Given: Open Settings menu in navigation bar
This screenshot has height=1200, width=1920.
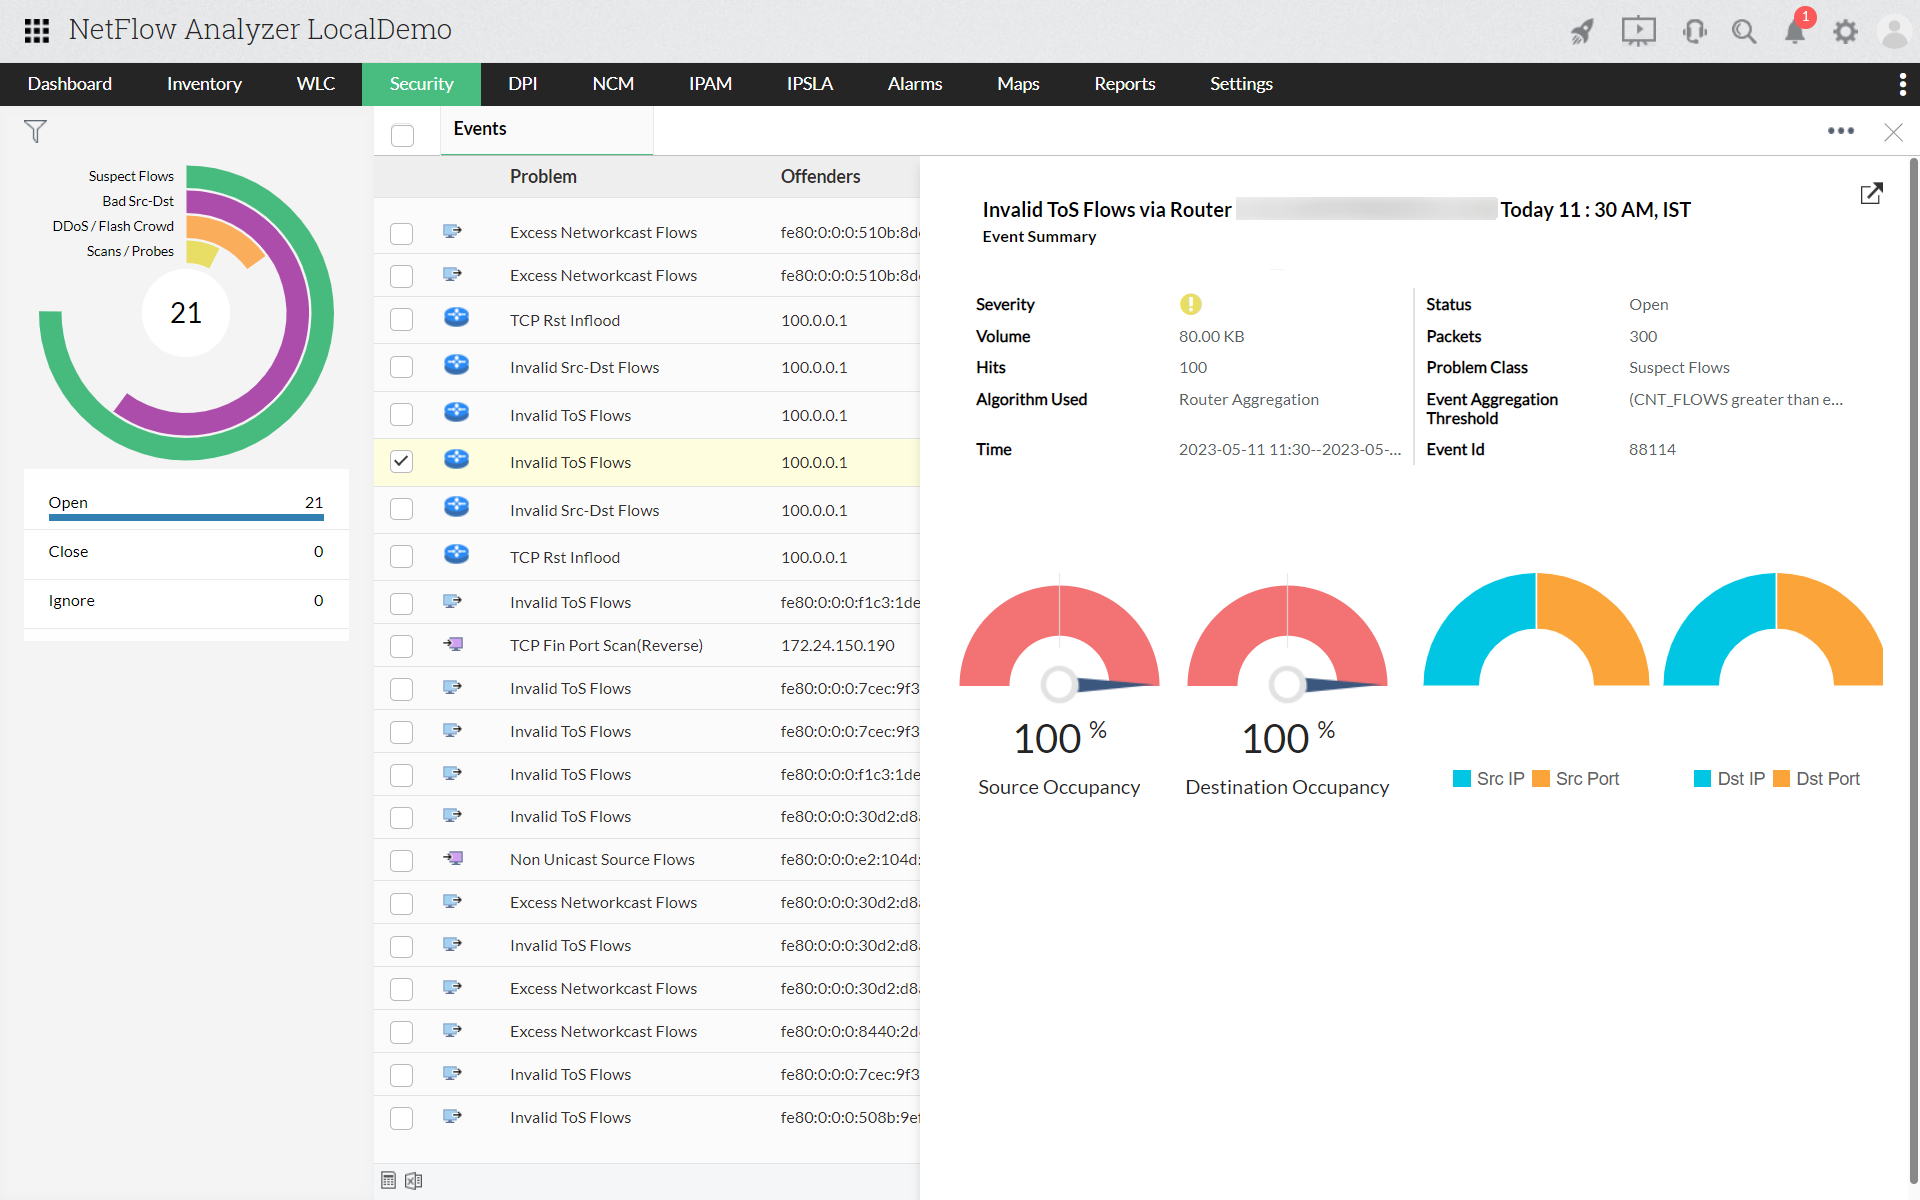Looking at the screenshot, I should [1241, 84].
